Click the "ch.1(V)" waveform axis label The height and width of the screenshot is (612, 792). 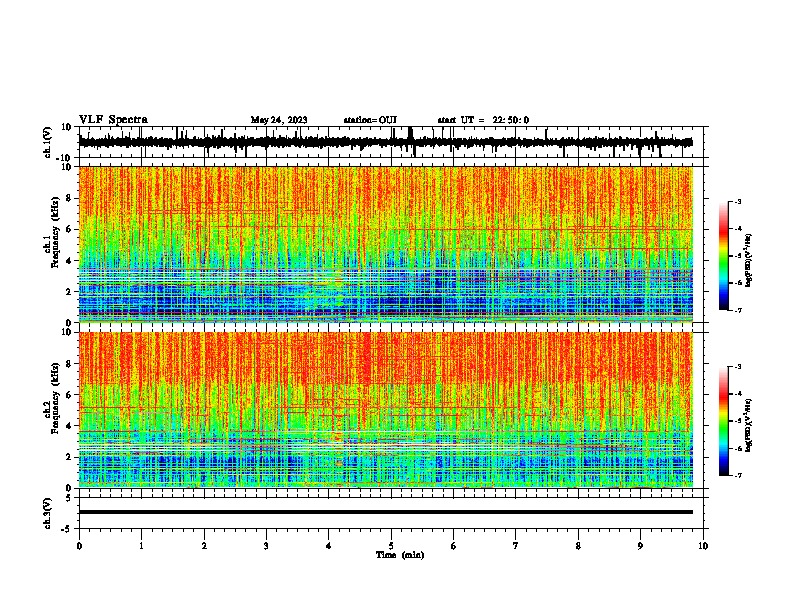tap(48, 142)
